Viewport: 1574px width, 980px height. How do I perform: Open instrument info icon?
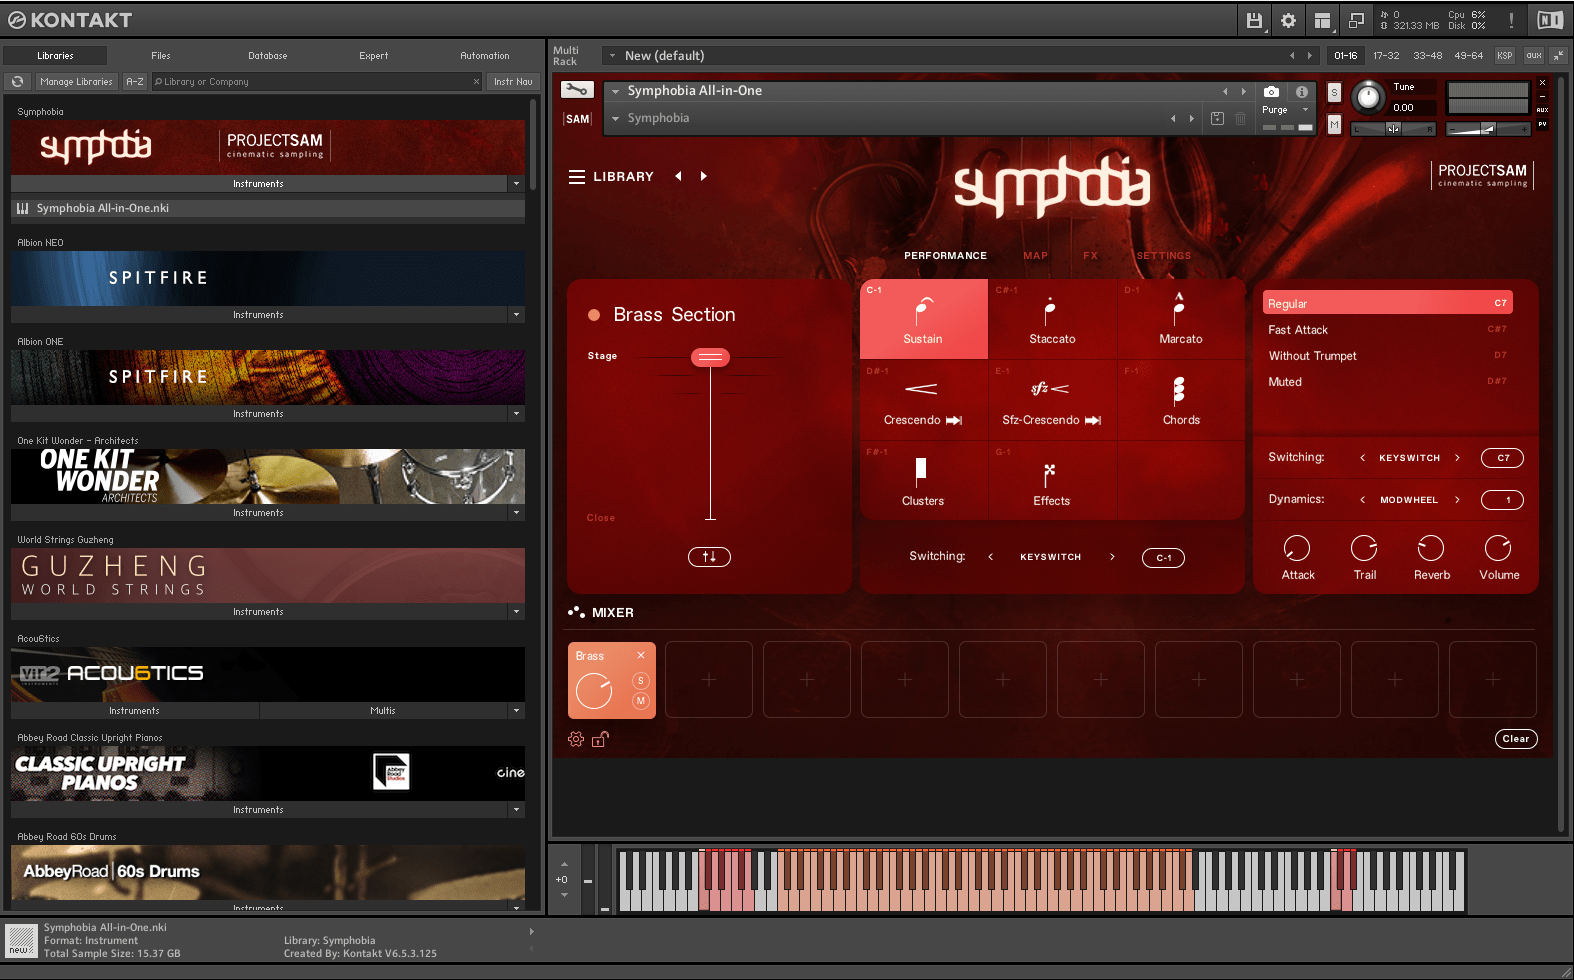click(1302, 91)
